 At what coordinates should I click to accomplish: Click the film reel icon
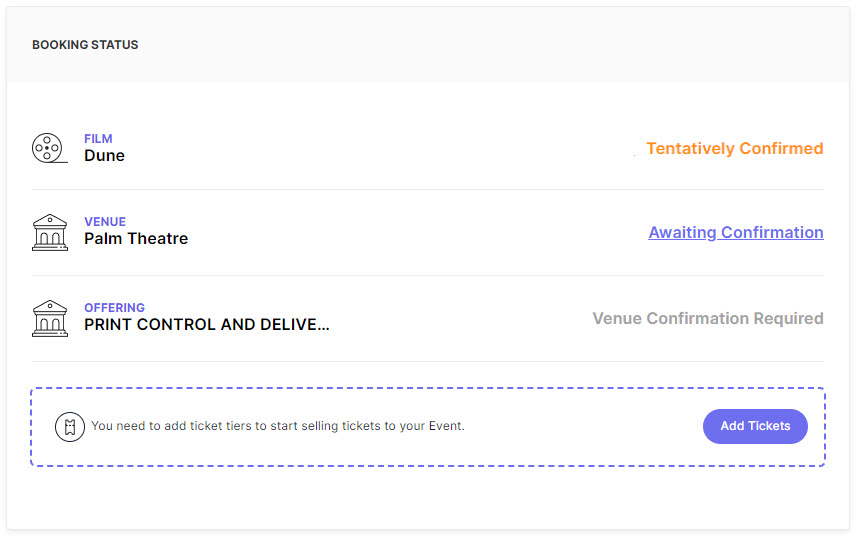(47, 148)
